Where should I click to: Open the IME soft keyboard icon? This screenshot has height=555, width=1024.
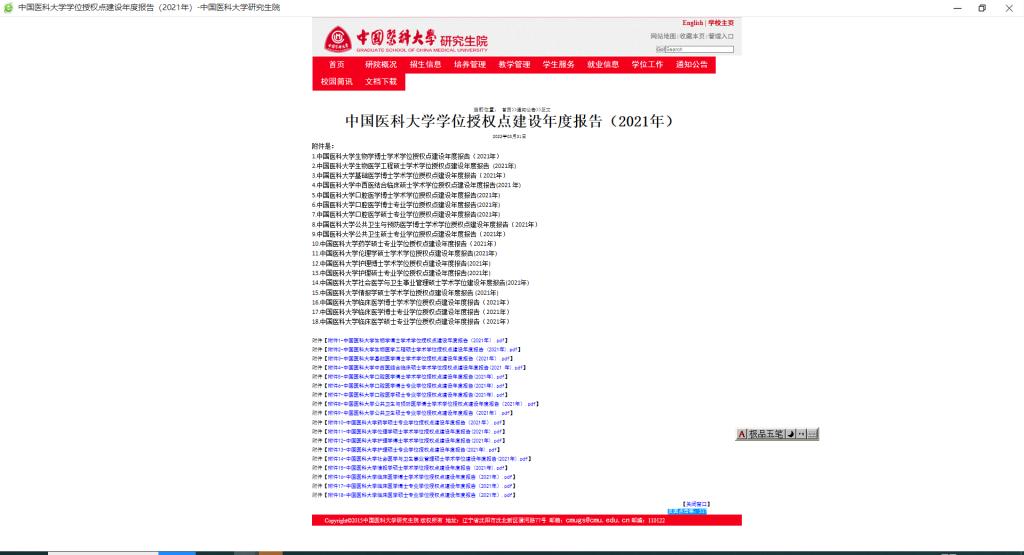click(x=813, y=434)
